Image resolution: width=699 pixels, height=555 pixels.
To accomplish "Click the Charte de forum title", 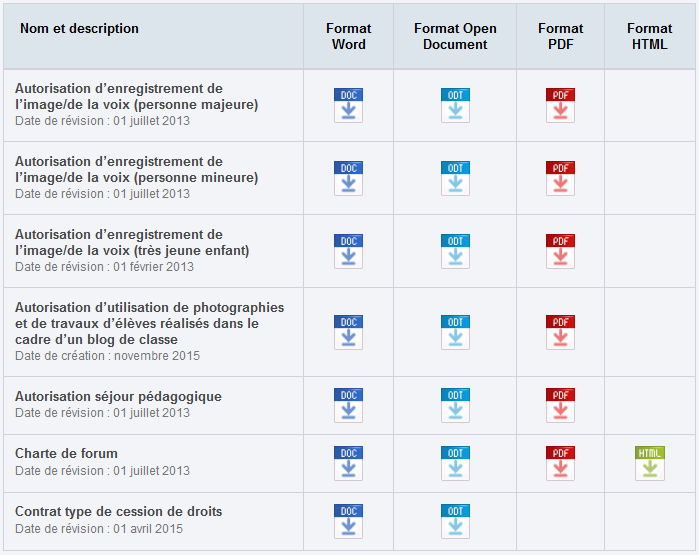I will pyautogui.click(x=66, y=454).
